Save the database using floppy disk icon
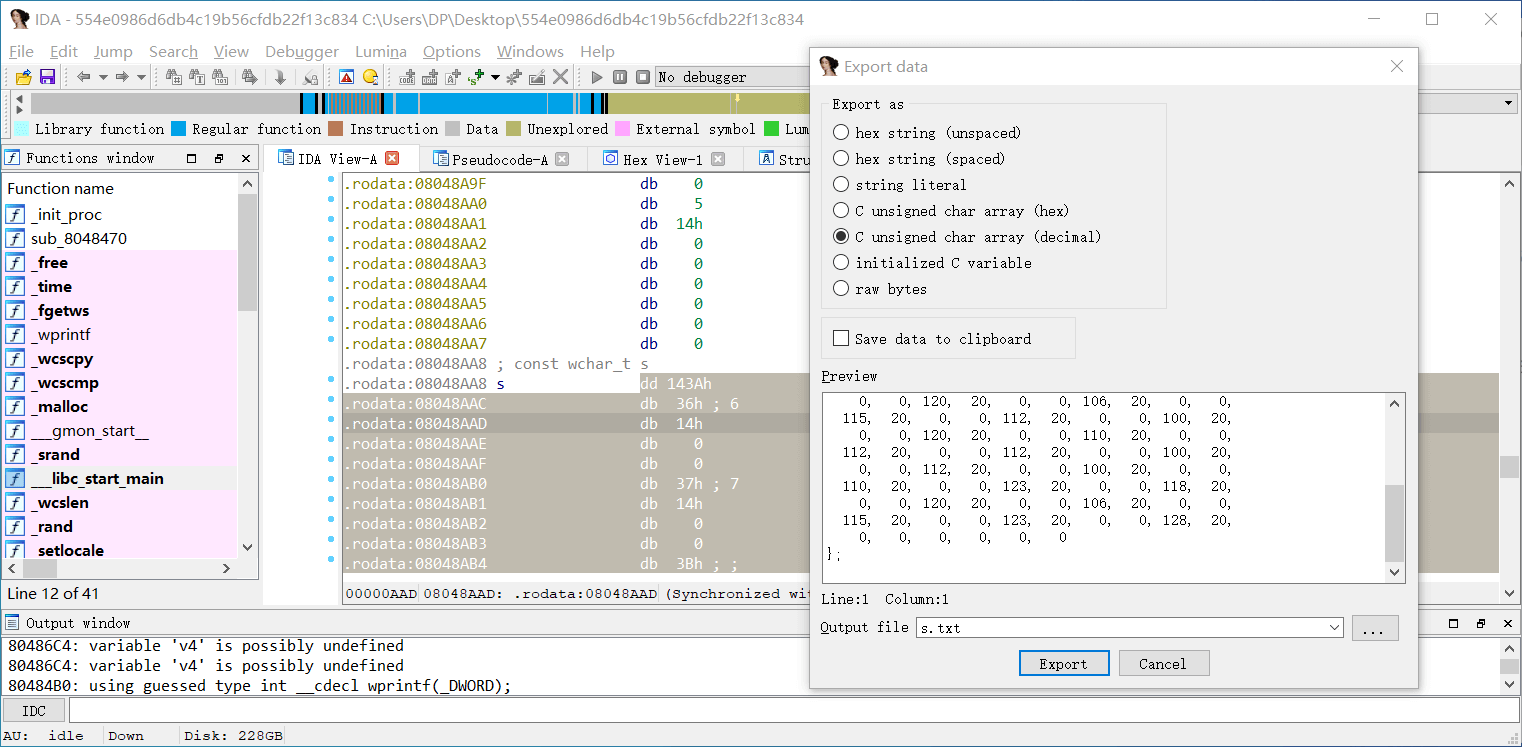1522x747 pixels. (47, 77)
